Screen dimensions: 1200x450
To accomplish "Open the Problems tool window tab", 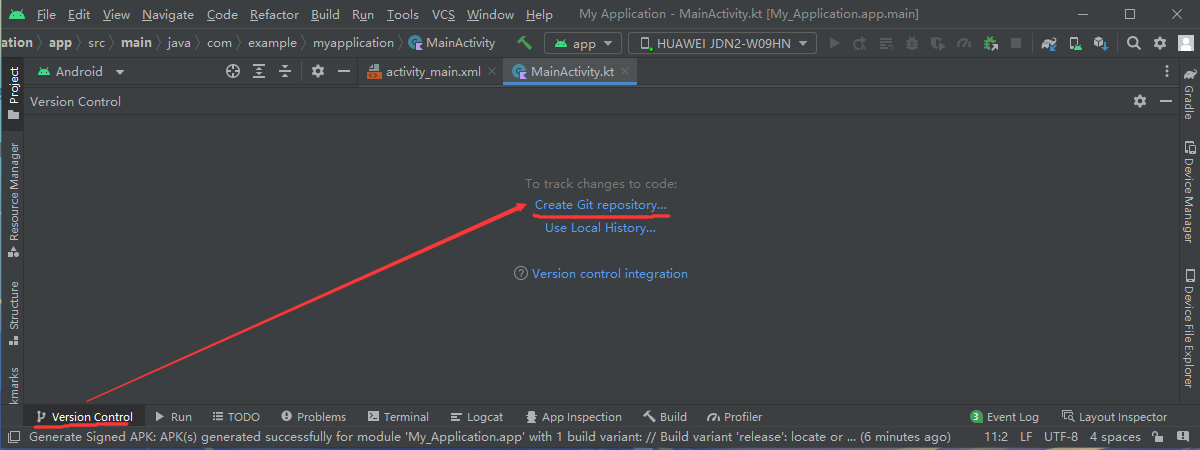I will click(313, 417).
